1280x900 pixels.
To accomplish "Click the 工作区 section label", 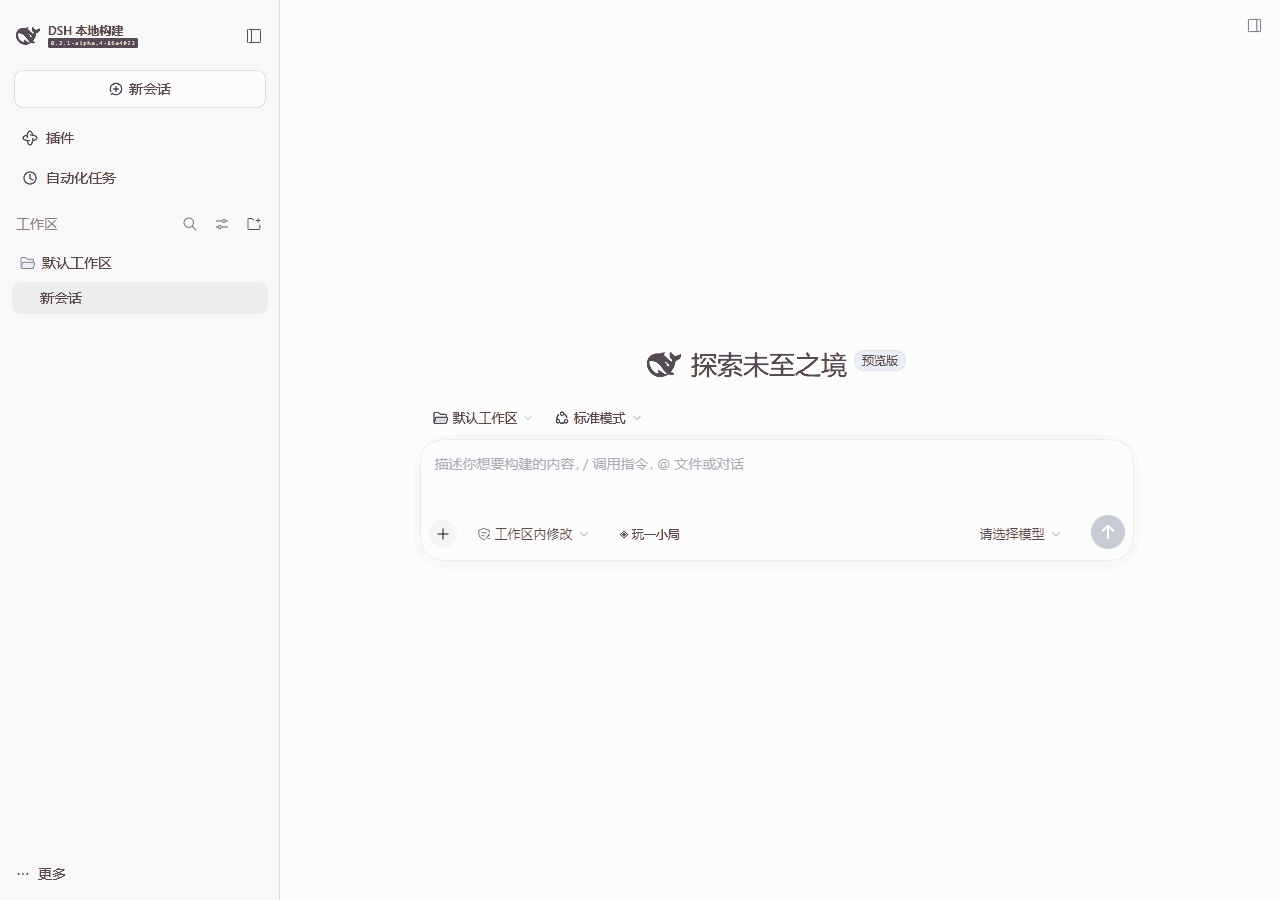I will (37, 224).
